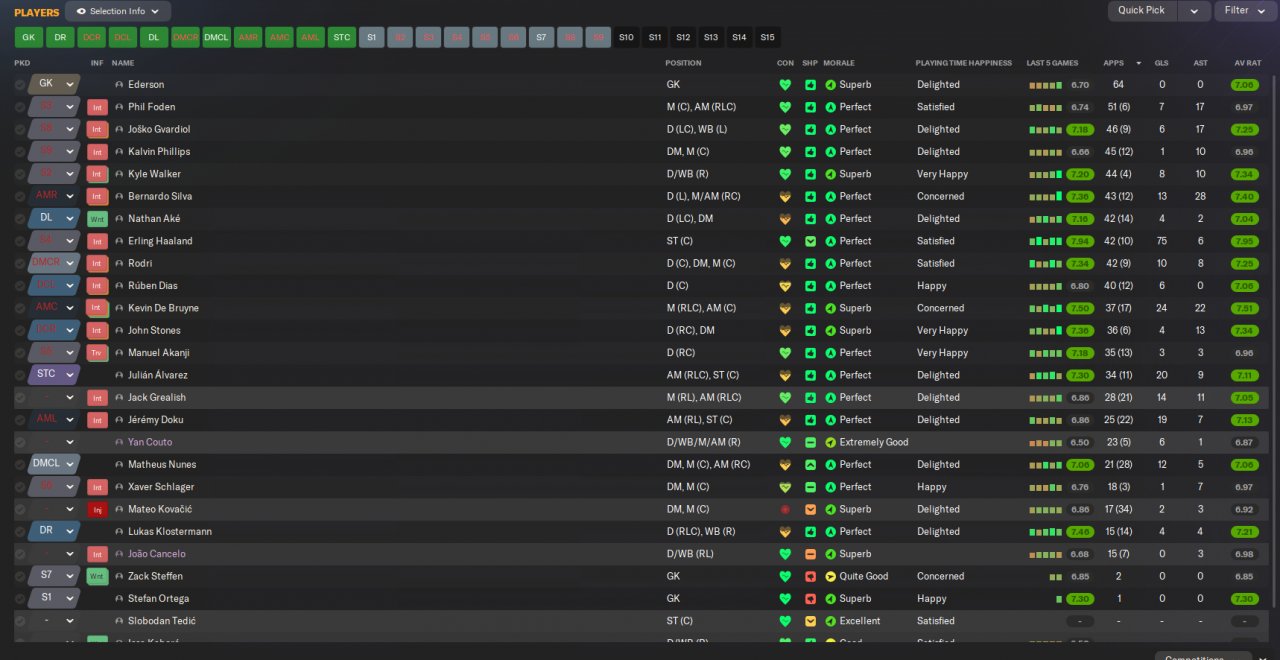Click Ederson's player profile icon
The width and height of the screenshot is (1280, 660).
coord(119,85)
